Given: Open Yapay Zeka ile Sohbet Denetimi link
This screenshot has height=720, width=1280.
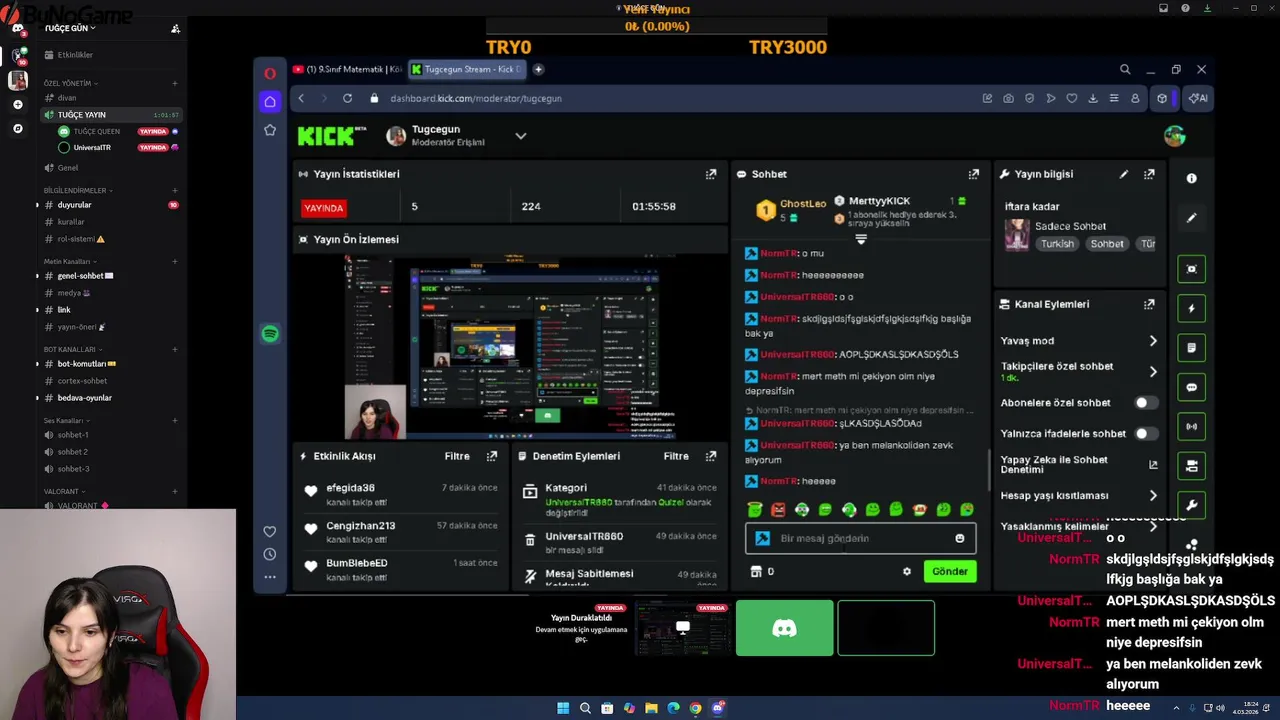Looking at the screenshot, I should click(x=1079, y=464).
